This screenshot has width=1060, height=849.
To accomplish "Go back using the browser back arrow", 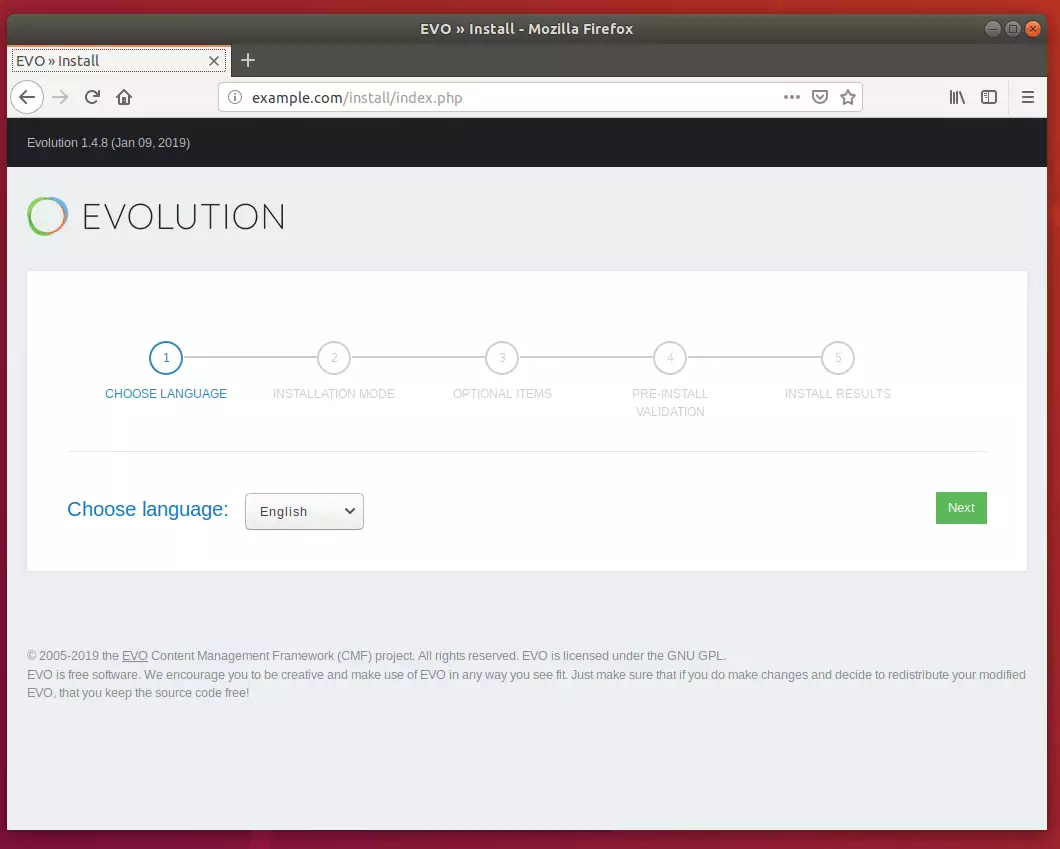I will coord(27,97).
